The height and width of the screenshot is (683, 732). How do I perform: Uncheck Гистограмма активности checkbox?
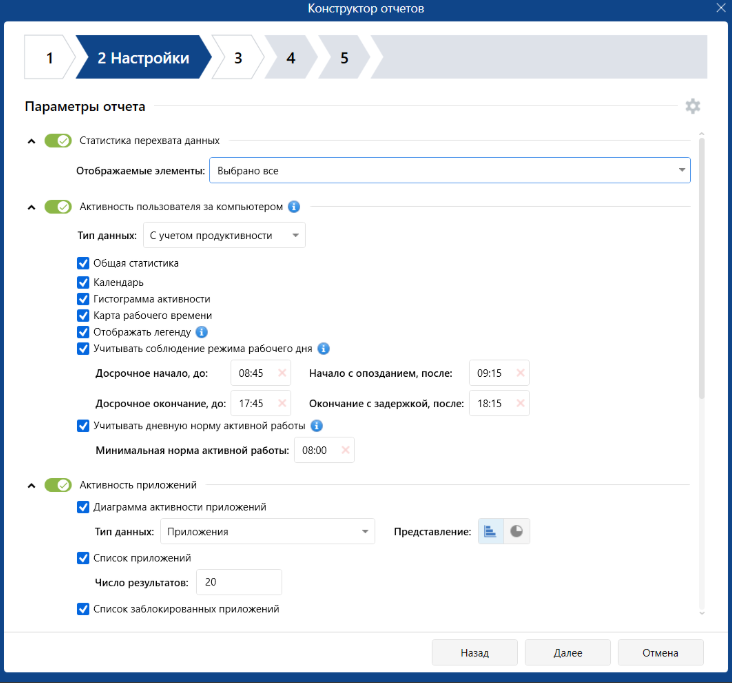pos(84,299)
